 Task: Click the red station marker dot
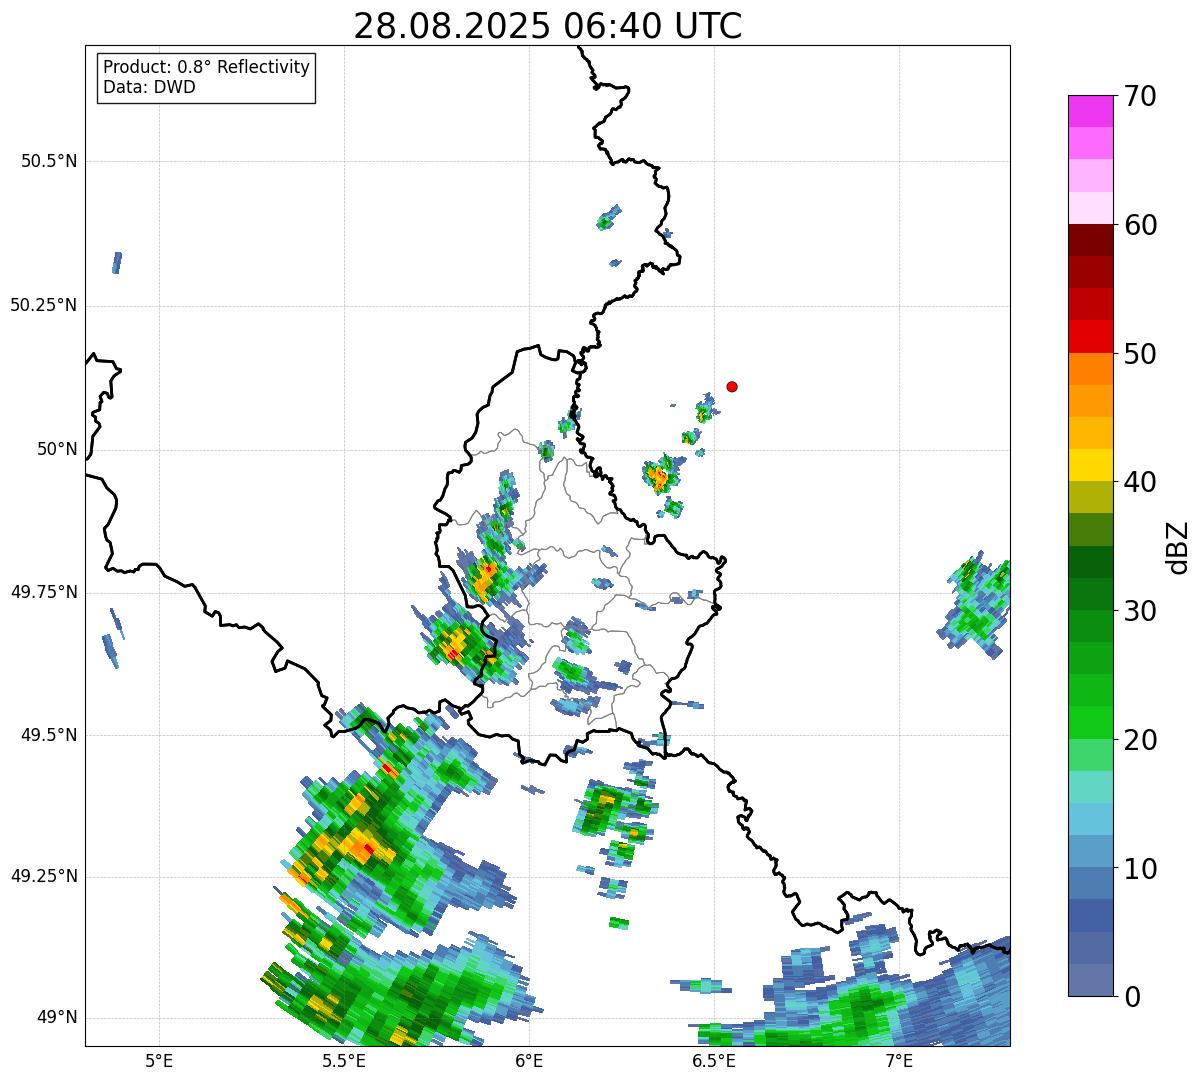(732, 386)
